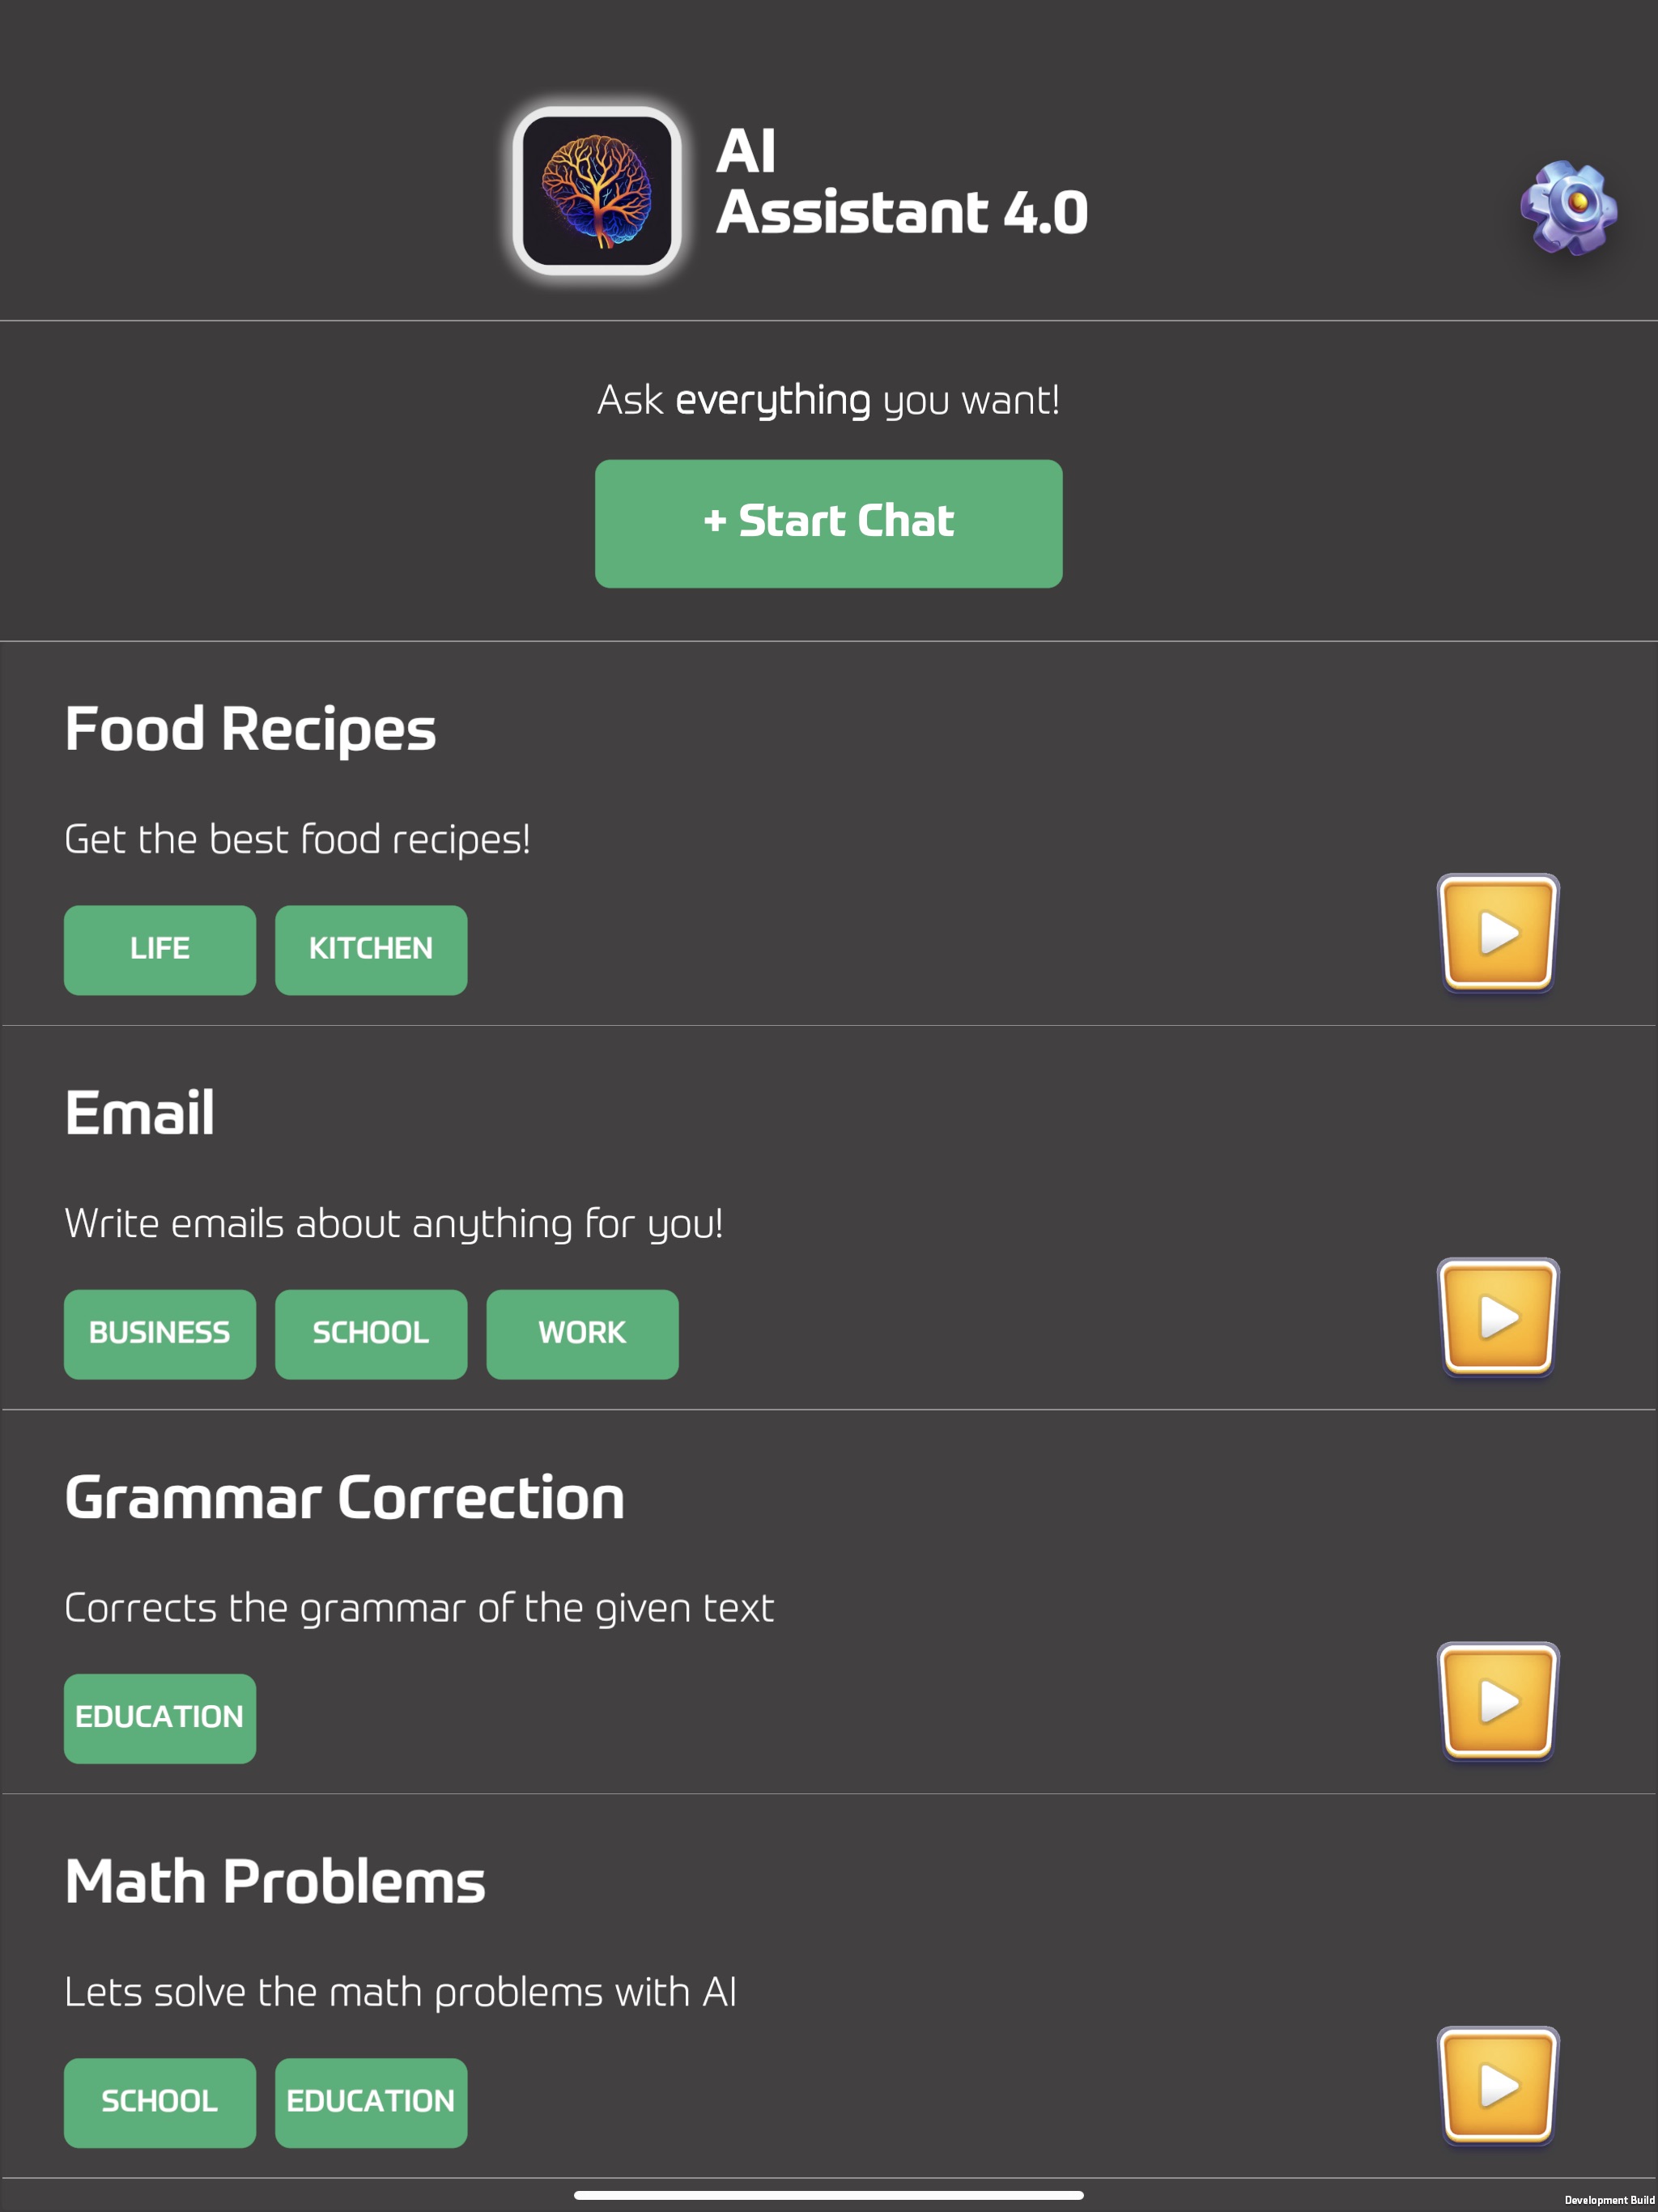Select the LIFE category tag
The height and width of the screenshot is (2212, 1658).
click(159, 949)
